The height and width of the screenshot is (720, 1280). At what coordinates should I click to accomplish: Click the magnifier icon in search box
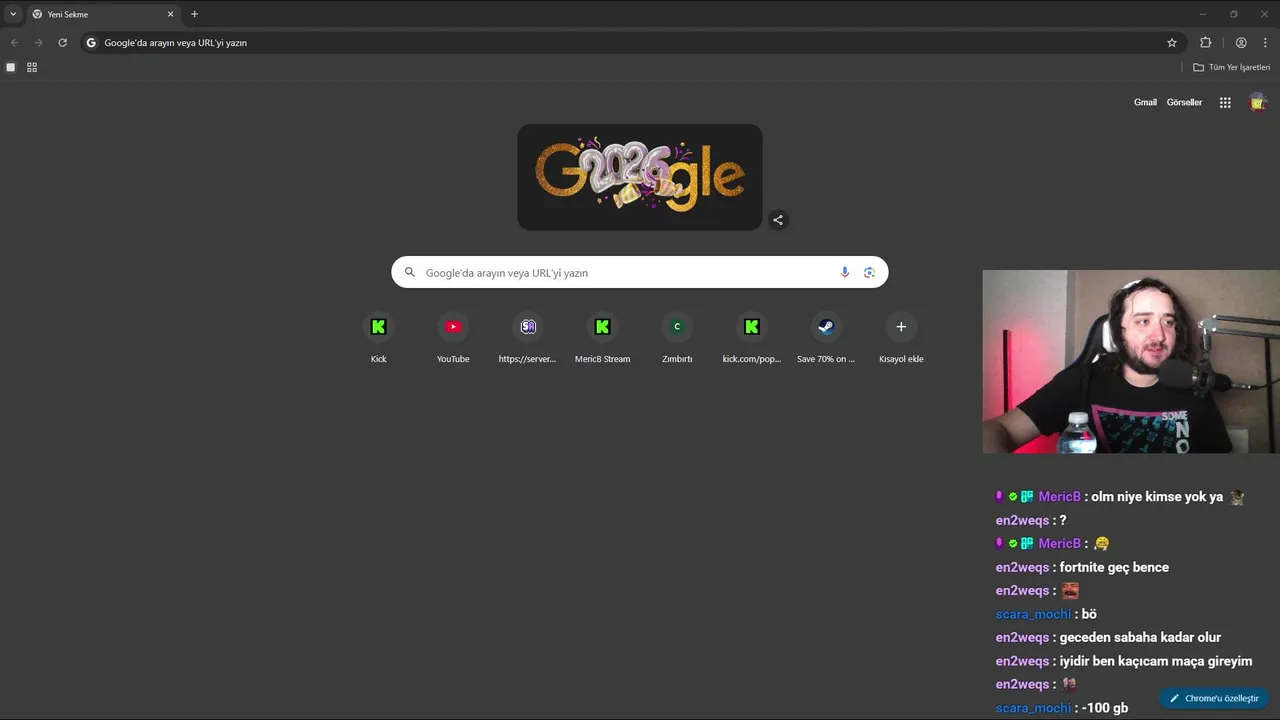409,272
